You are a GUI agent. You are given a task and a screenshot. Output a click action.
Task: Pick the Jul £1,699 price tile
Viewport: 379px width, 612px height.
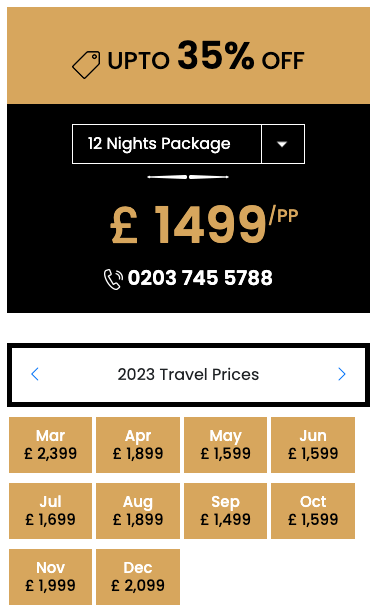pos(50,511)
